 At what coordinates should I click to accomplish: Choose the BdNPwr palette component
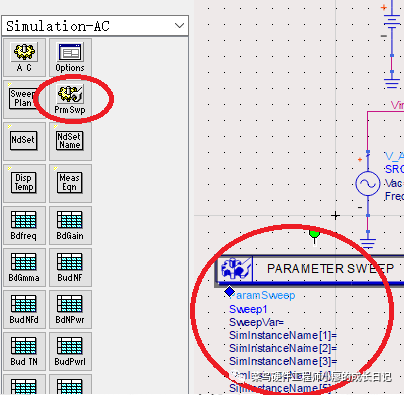[x=70, y=309]
